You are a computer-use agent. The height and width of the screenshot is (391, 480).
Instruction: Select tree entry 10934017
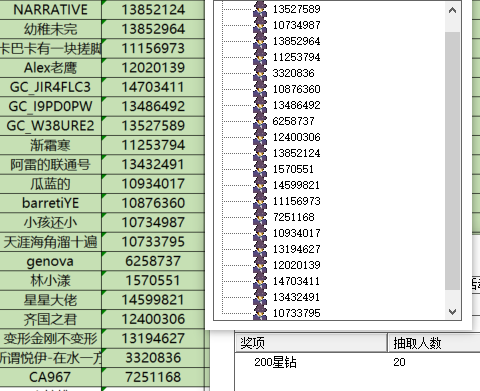tap(296, 233)
